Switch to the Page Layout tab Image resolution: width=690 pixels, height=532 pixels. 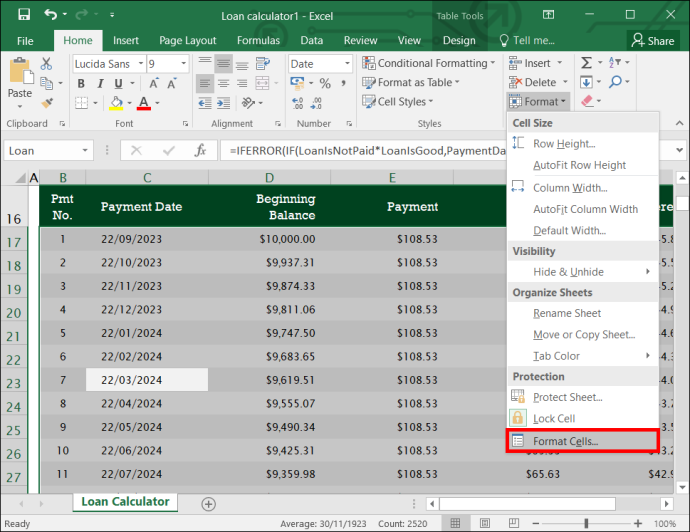point(188,40)
